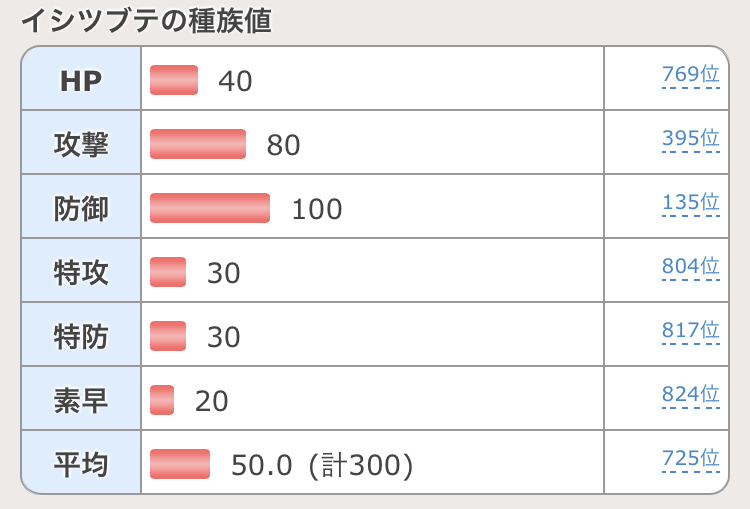Click the red 攻撃 stat bar
The height and width of the screenshot is (509, 750).
point(198,144)
